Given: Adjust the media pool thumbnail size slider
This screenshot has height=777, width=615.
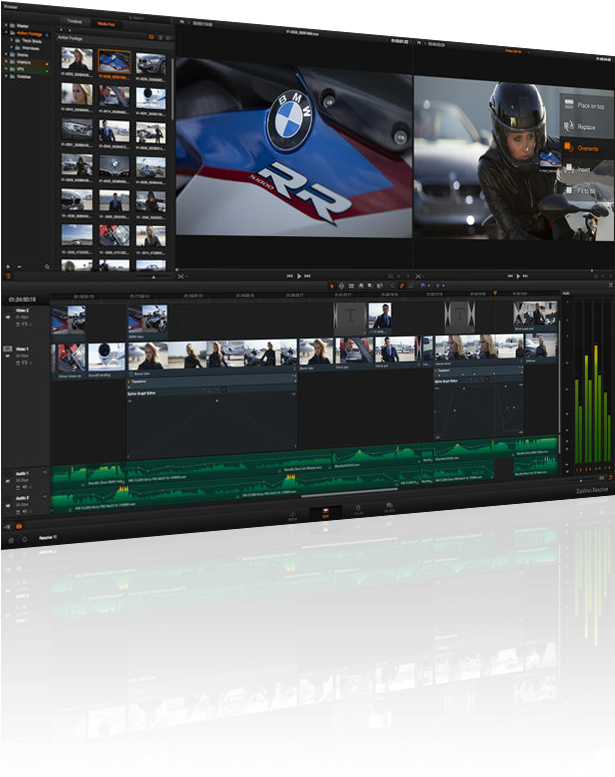Looking at the screenshot, I should (154, 277).
